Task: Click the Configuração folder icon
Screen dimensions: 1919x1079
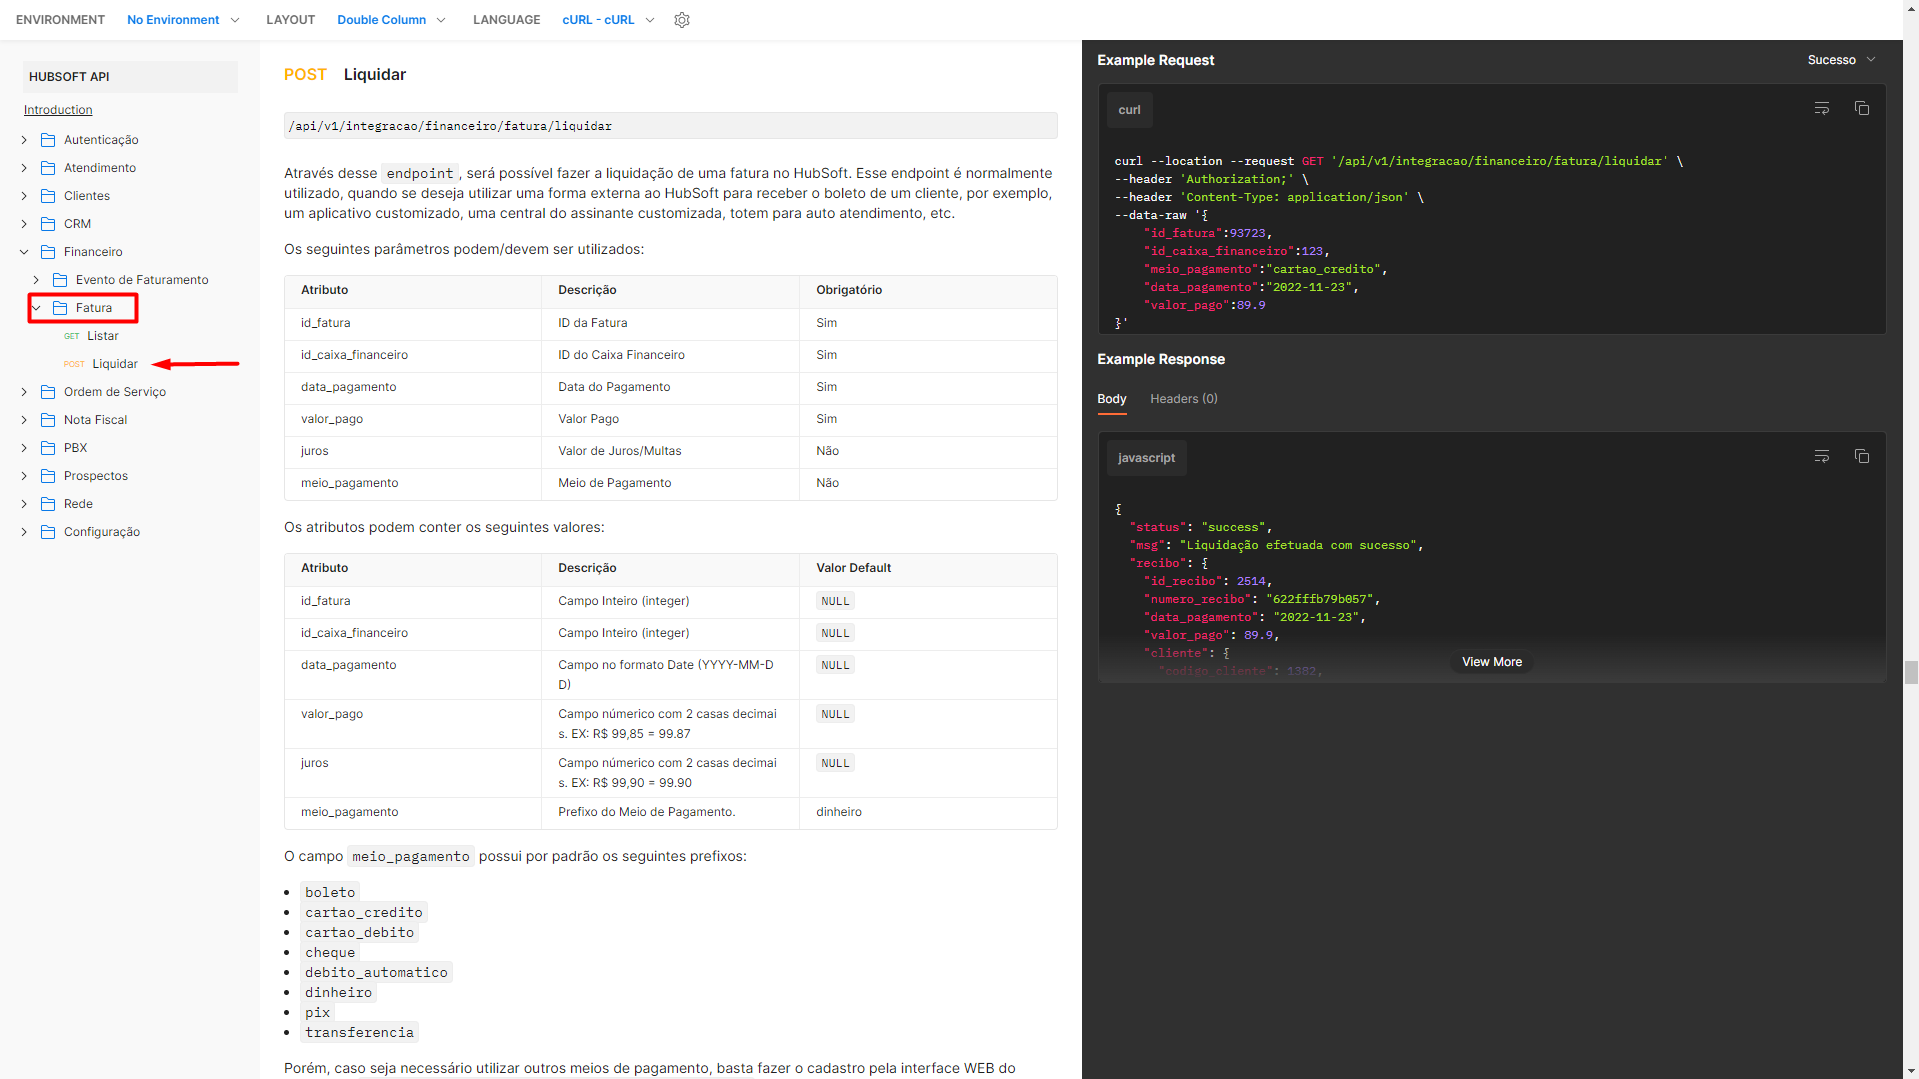Action: click(x=48, y=532)
